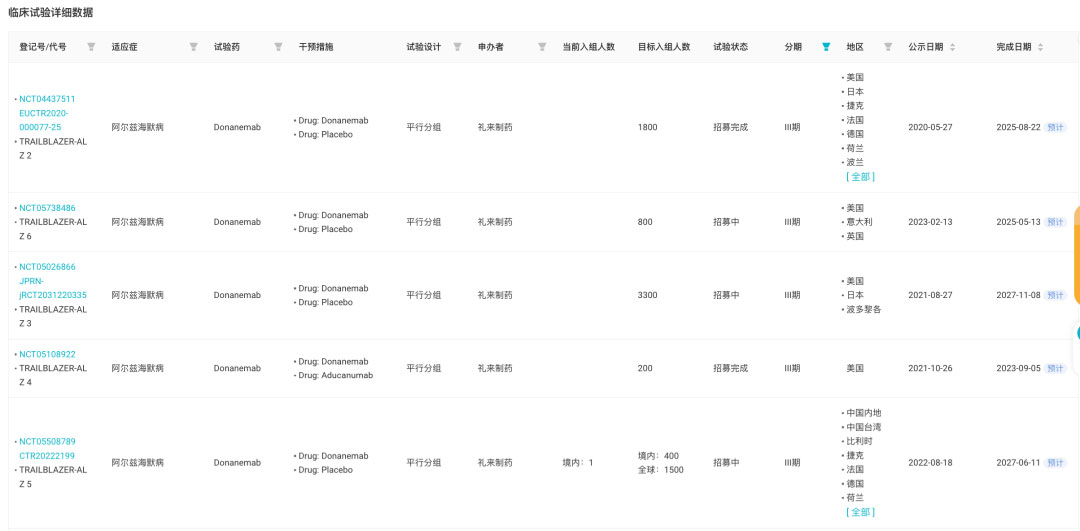Open 试验设计 column filter

point(457,47)
